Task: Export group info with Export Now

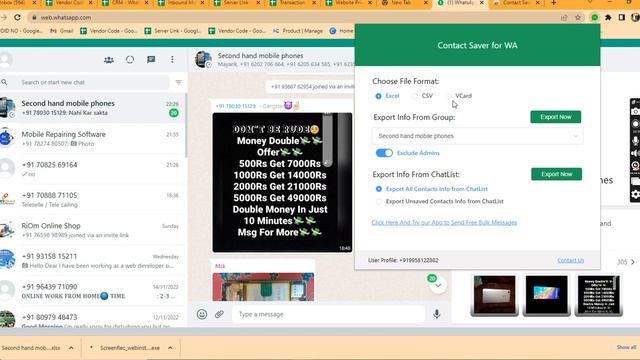Action: [556, 117]
